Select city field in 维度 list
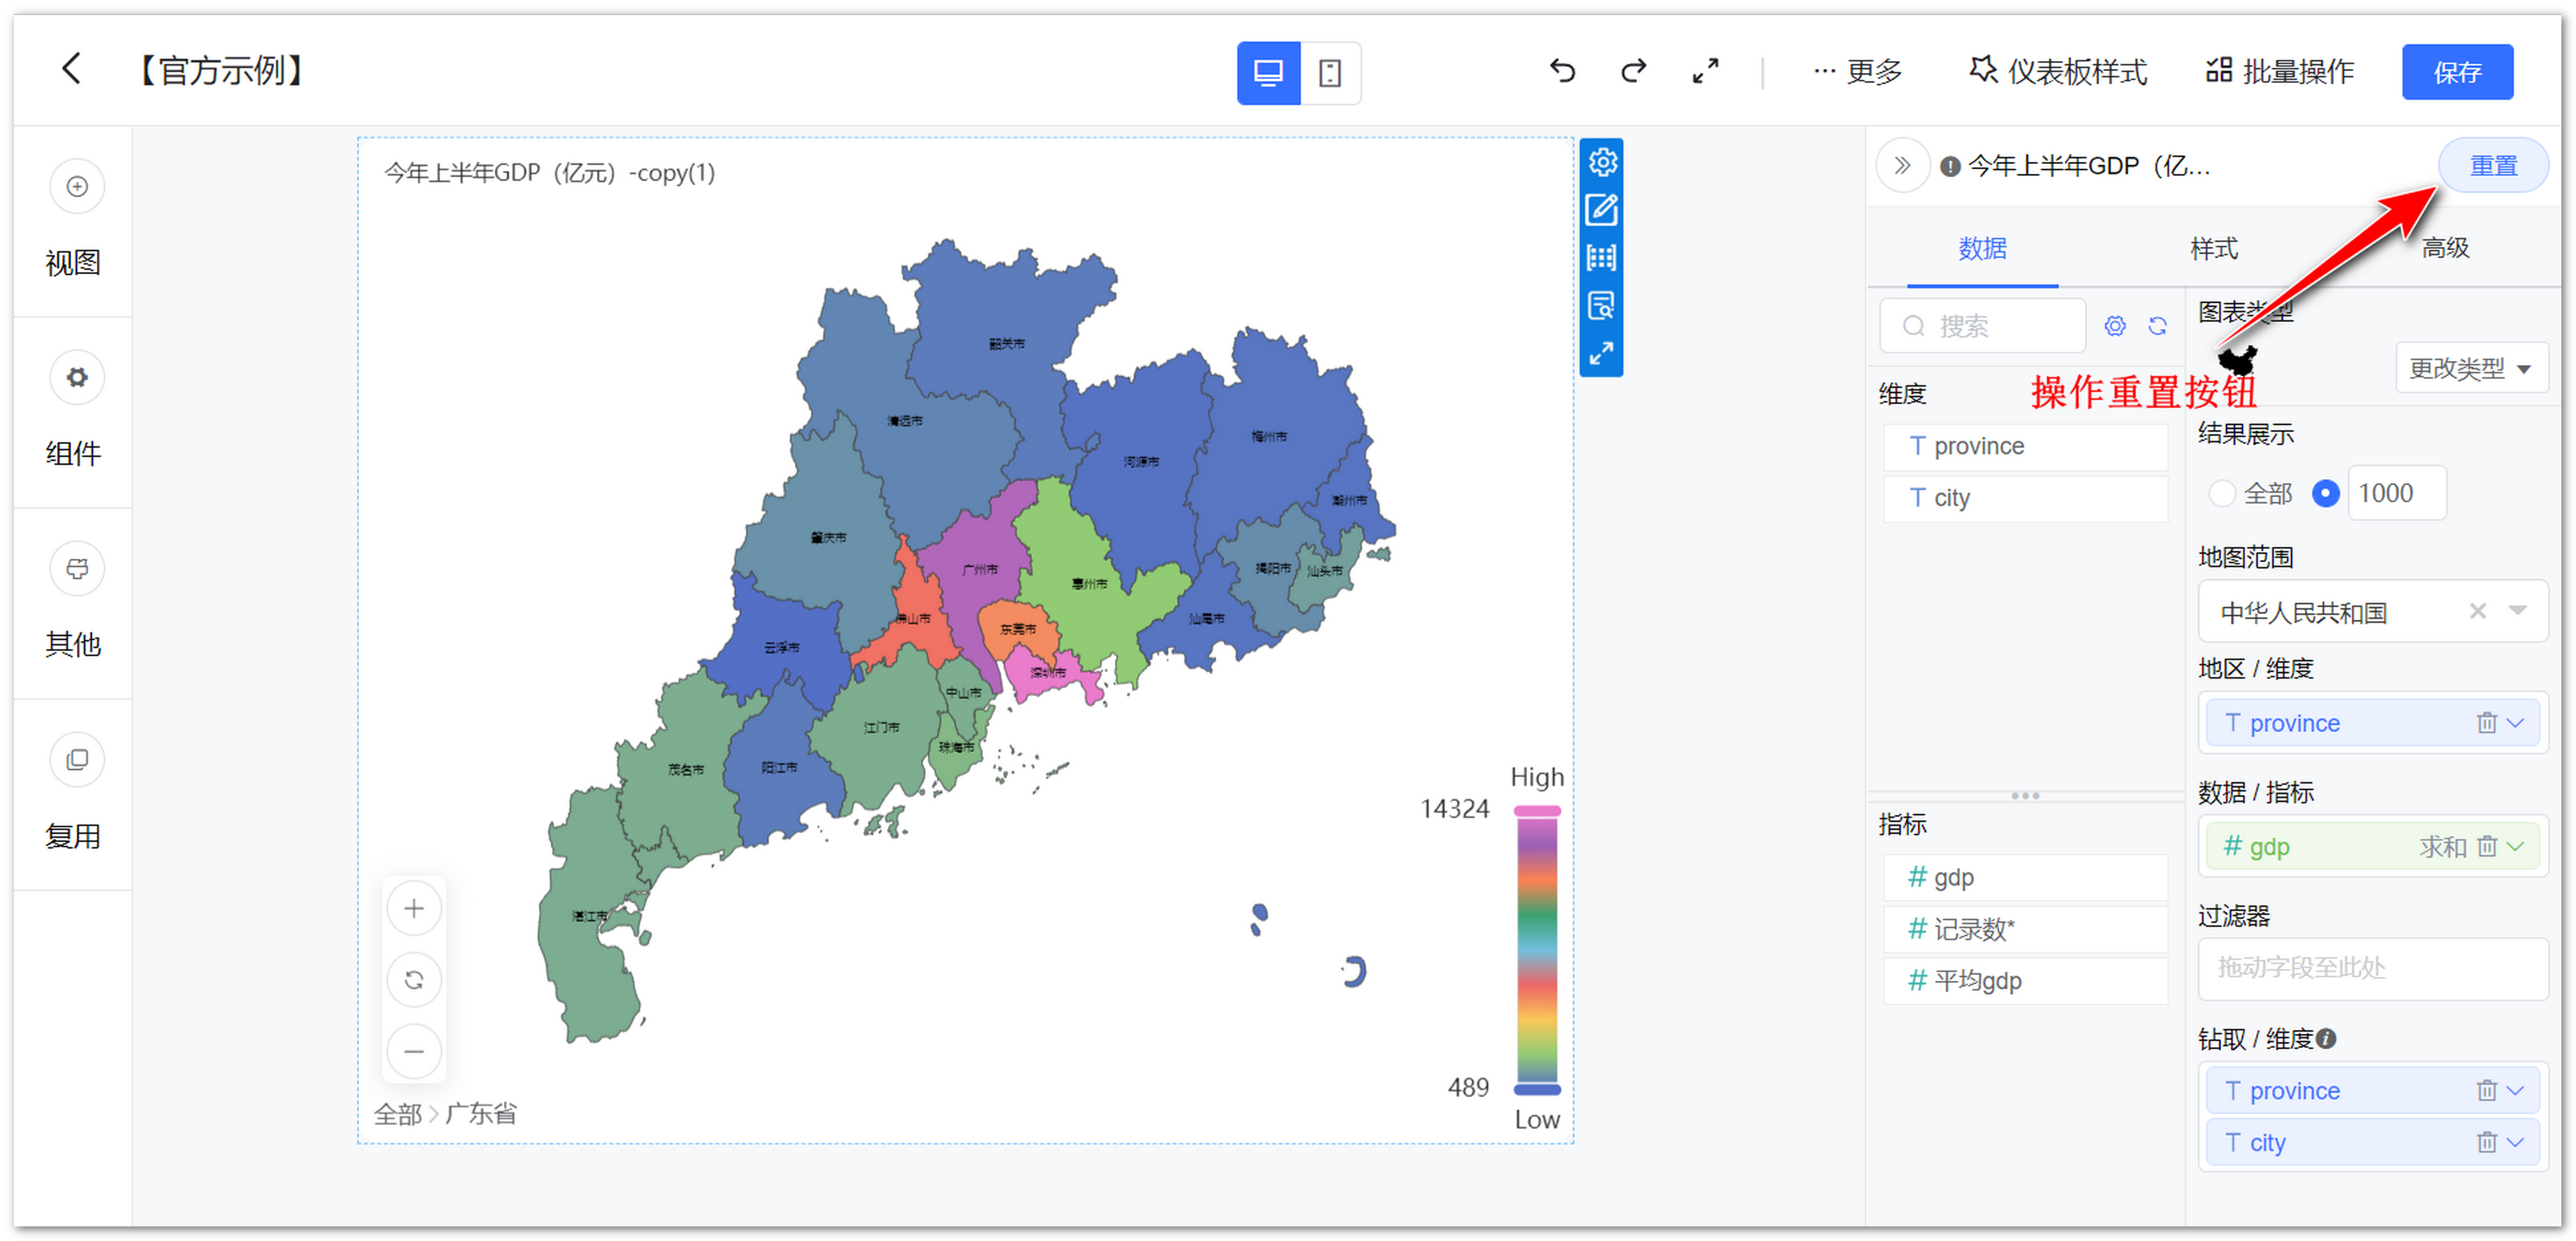Viewport: 2576px width, 1241px height. 2025,498
